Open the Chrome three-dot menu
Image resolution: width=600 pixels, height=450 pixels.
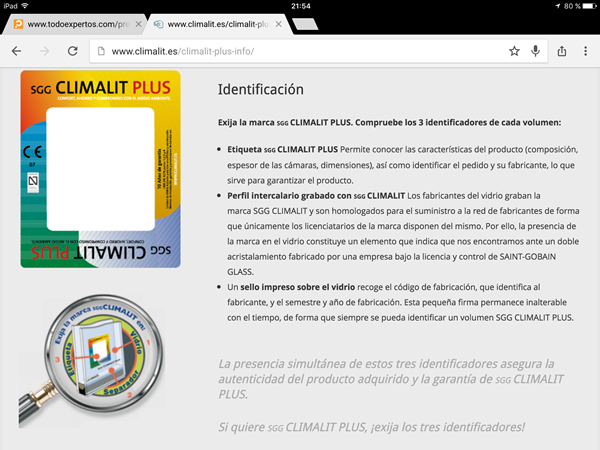tap(585, 51)
